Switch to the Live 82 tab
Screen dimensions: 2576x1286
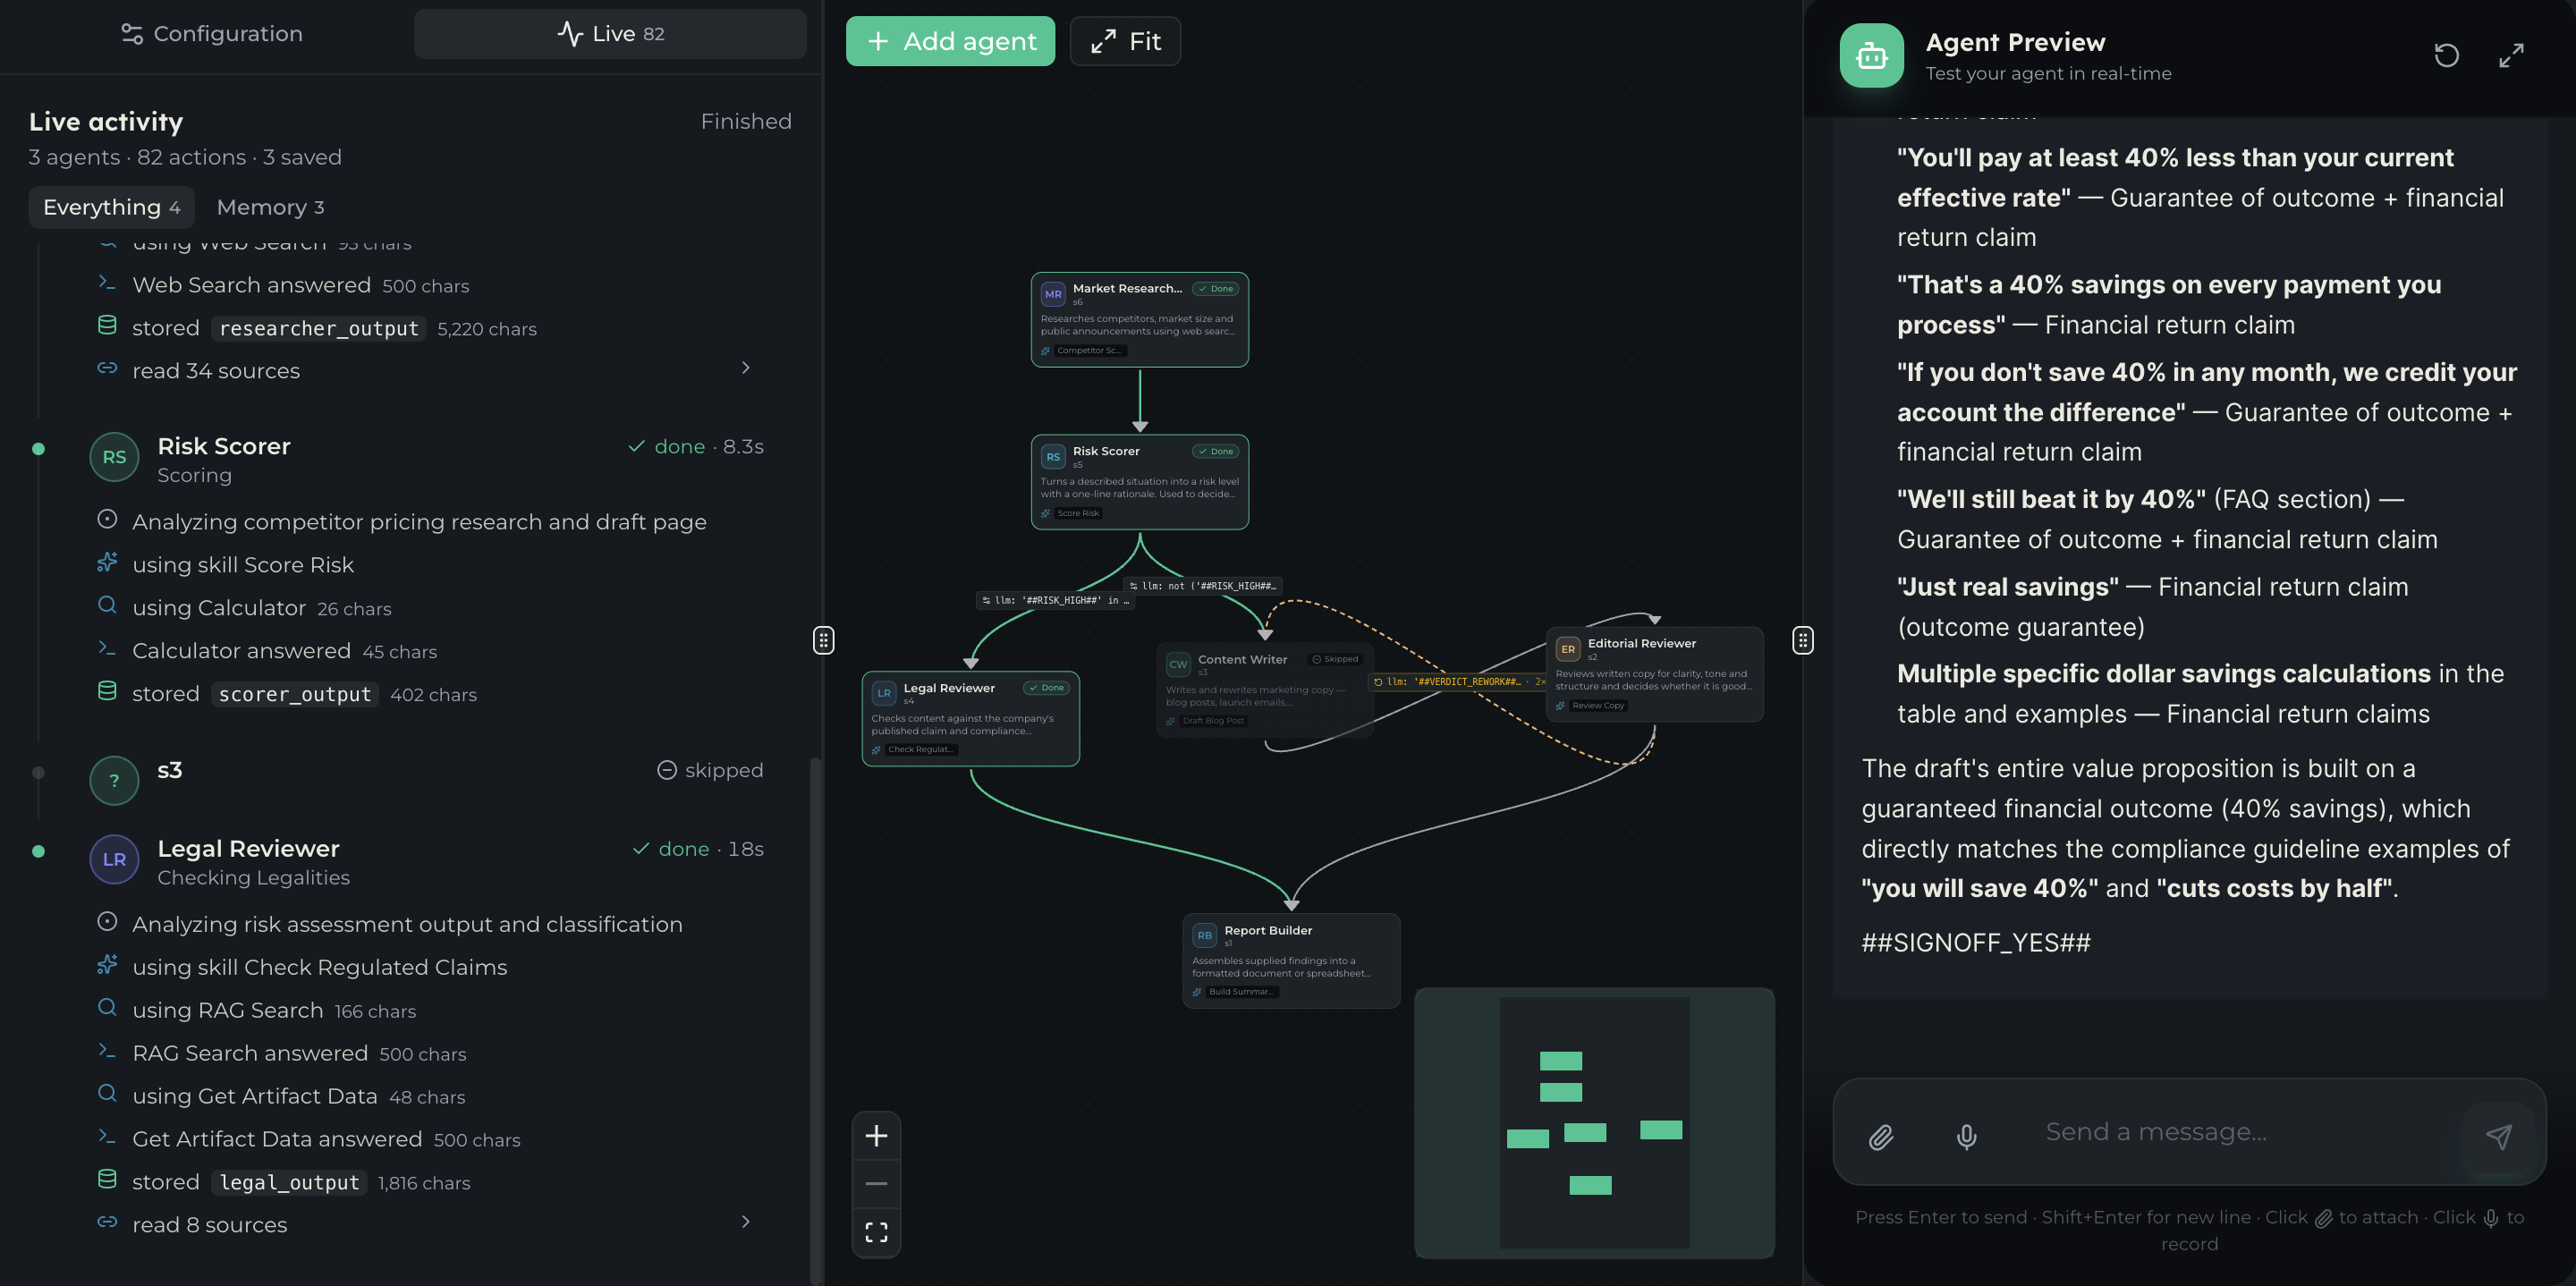(x=610, y=34)
